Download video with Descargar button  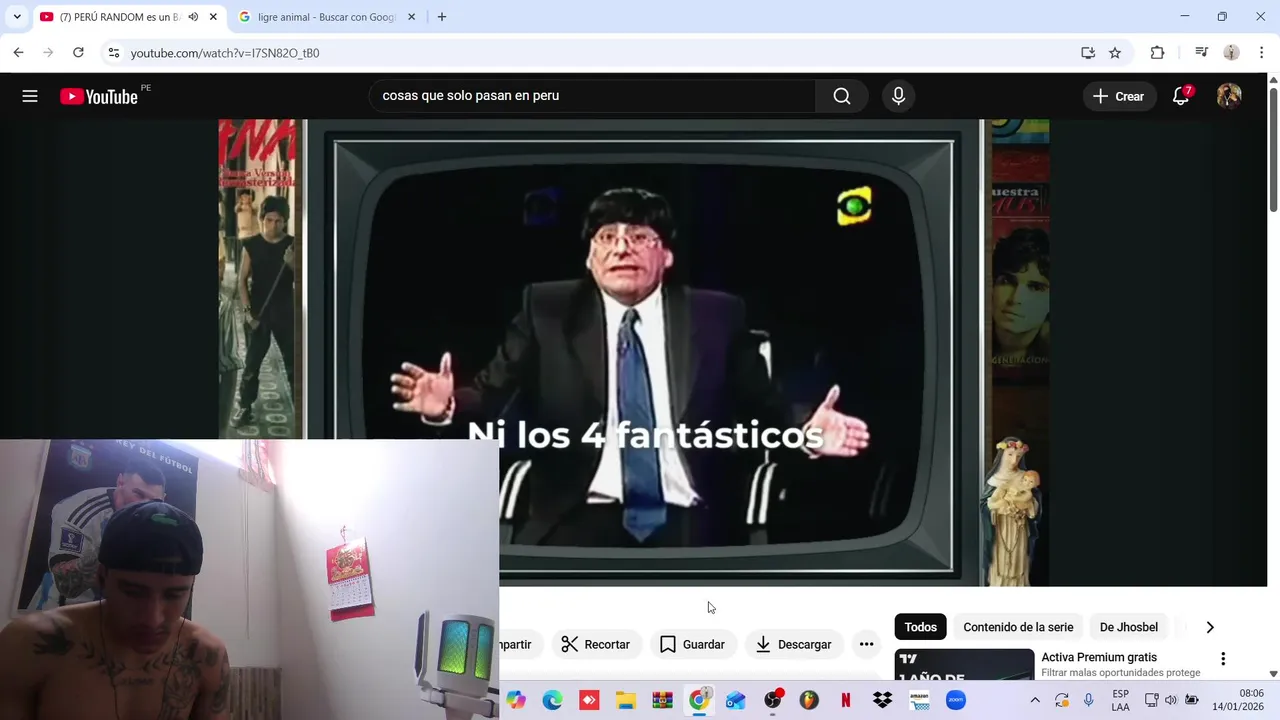pos(794,644)
